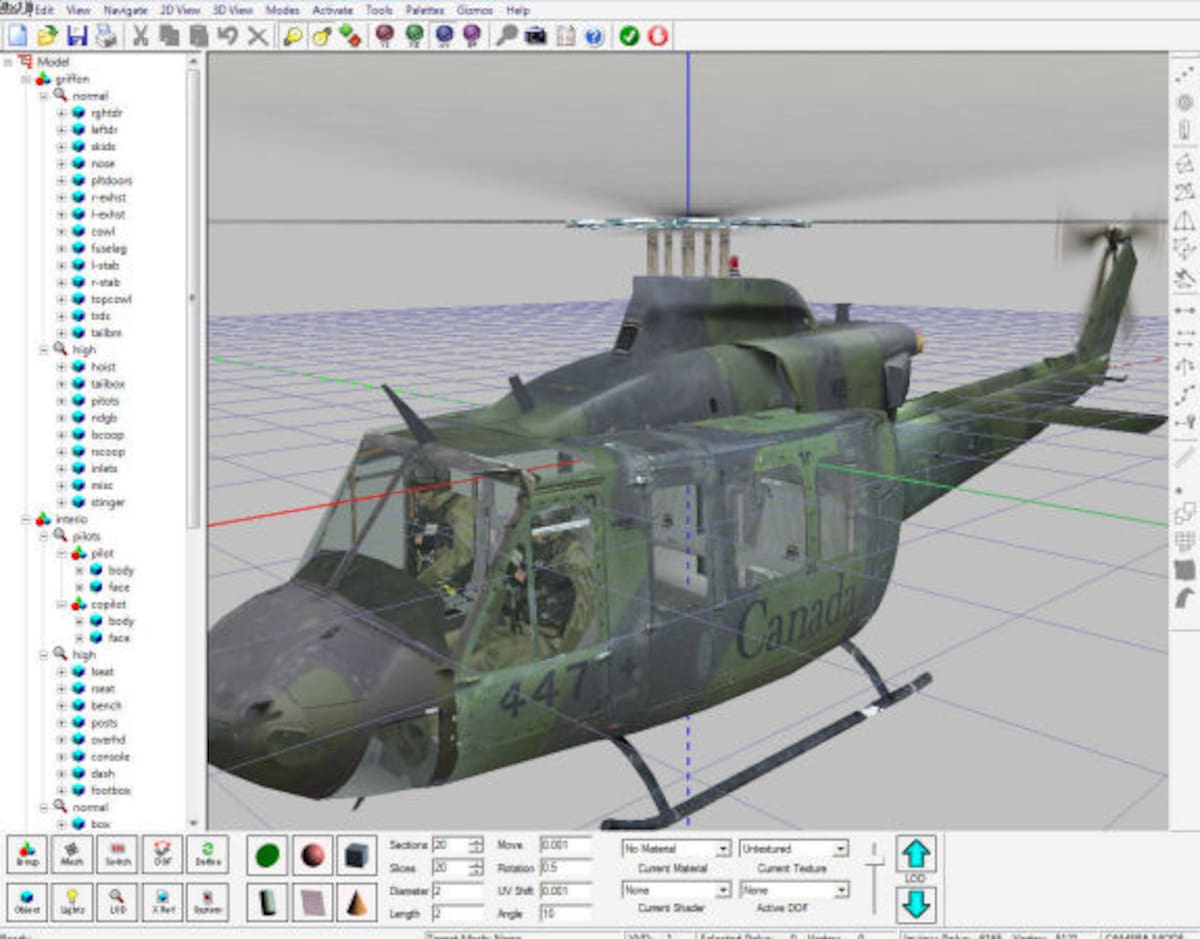Open the 3D View menu
Screen dimensions: 1200x939
tap(233, 10)
